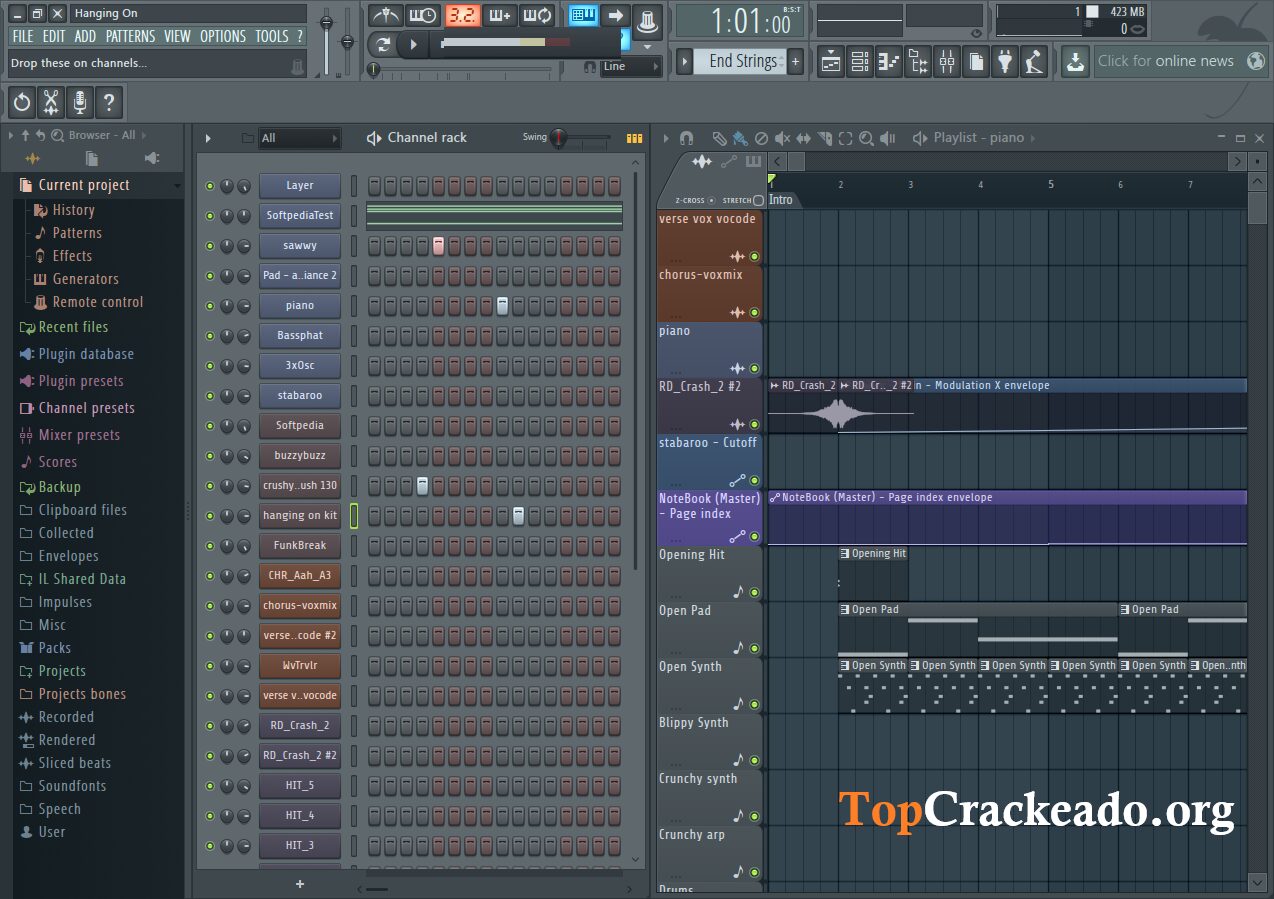Toggle the metronome on
The width and height of the screenshot is (1274, 899).
pyautogui.click(x=386, y=15)
